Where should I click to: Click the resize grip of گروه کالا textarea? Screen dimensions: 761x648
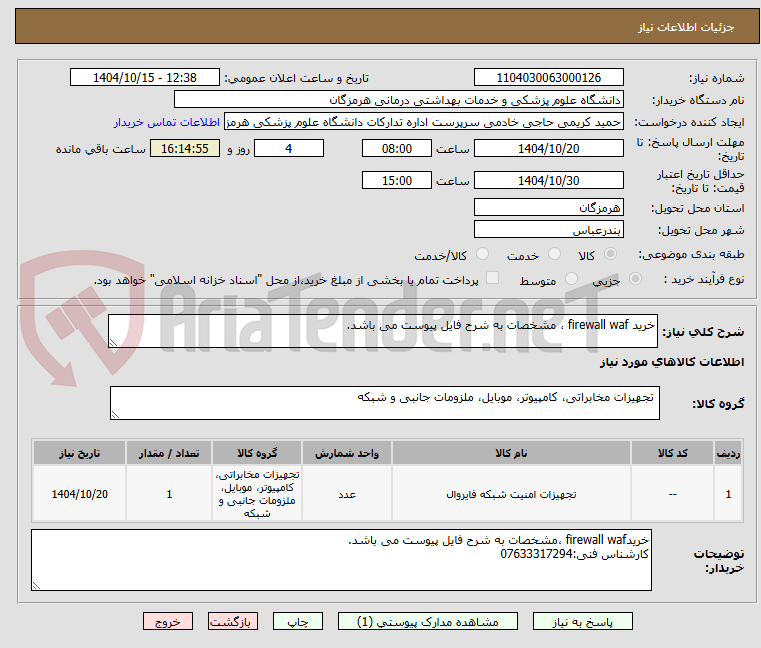[x=116, y=415]
